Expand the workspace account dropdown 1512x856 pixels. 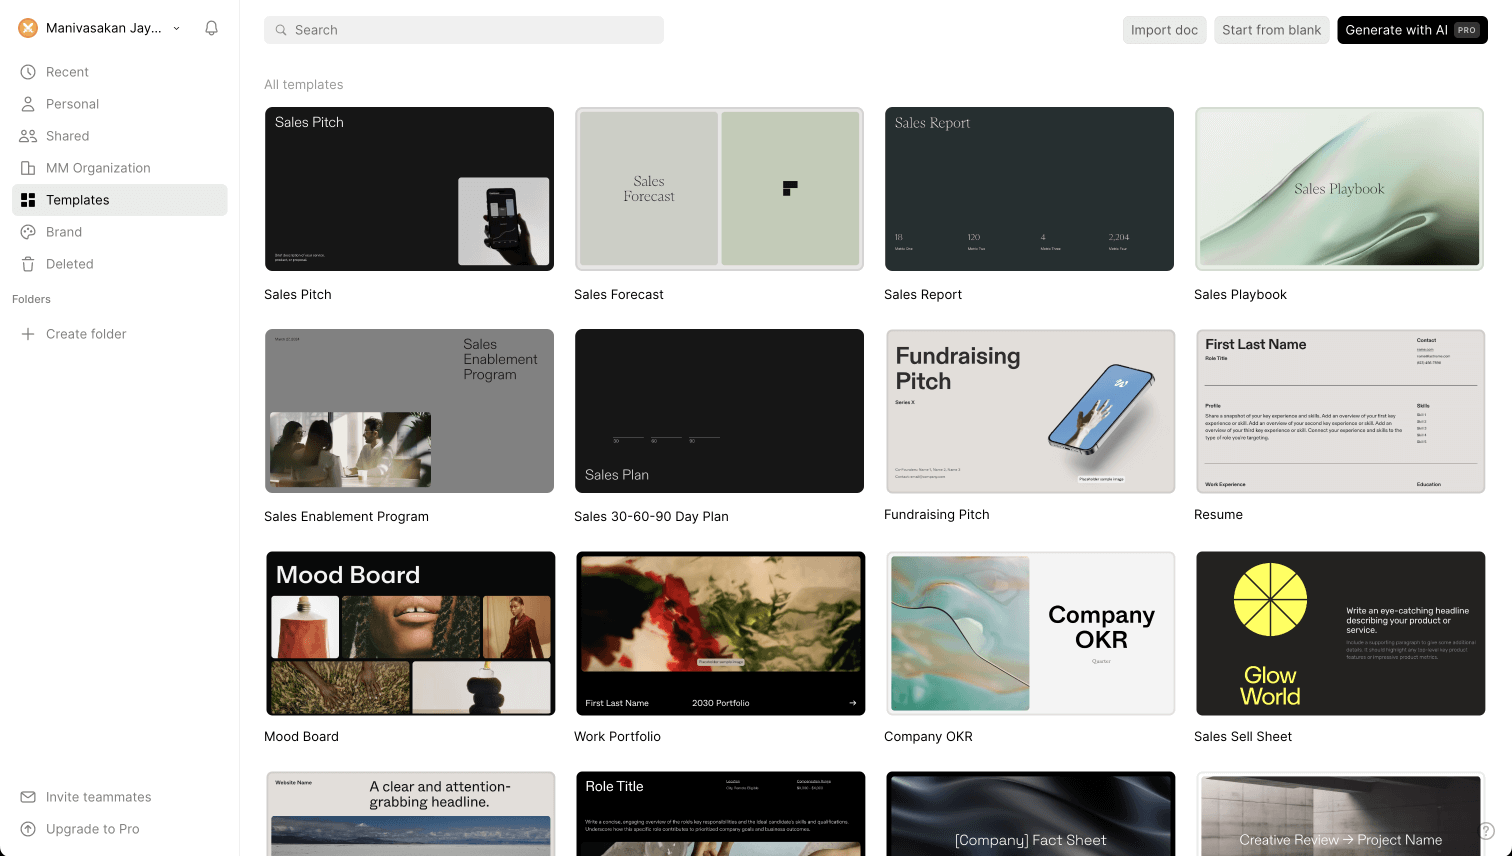point(176,28)
